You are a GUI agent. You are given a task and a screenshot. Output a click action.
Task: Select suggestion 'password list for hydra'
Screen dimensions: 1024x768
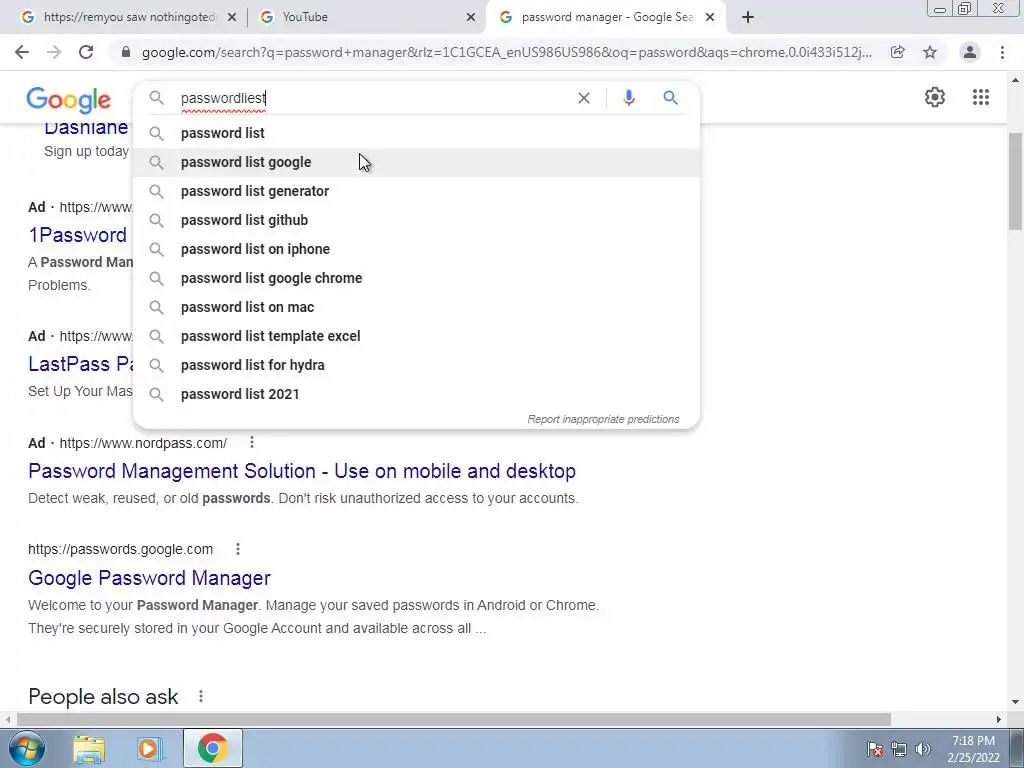coord(416,365)
